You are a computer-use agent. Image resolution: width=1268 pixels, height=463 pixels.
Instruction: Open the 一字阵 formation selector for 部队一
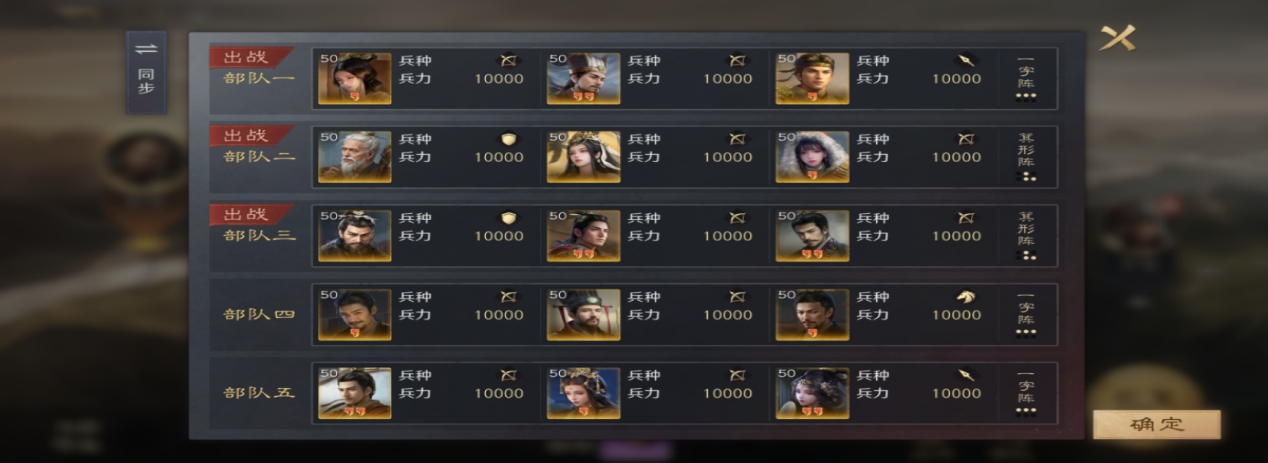pos(1026,78)
